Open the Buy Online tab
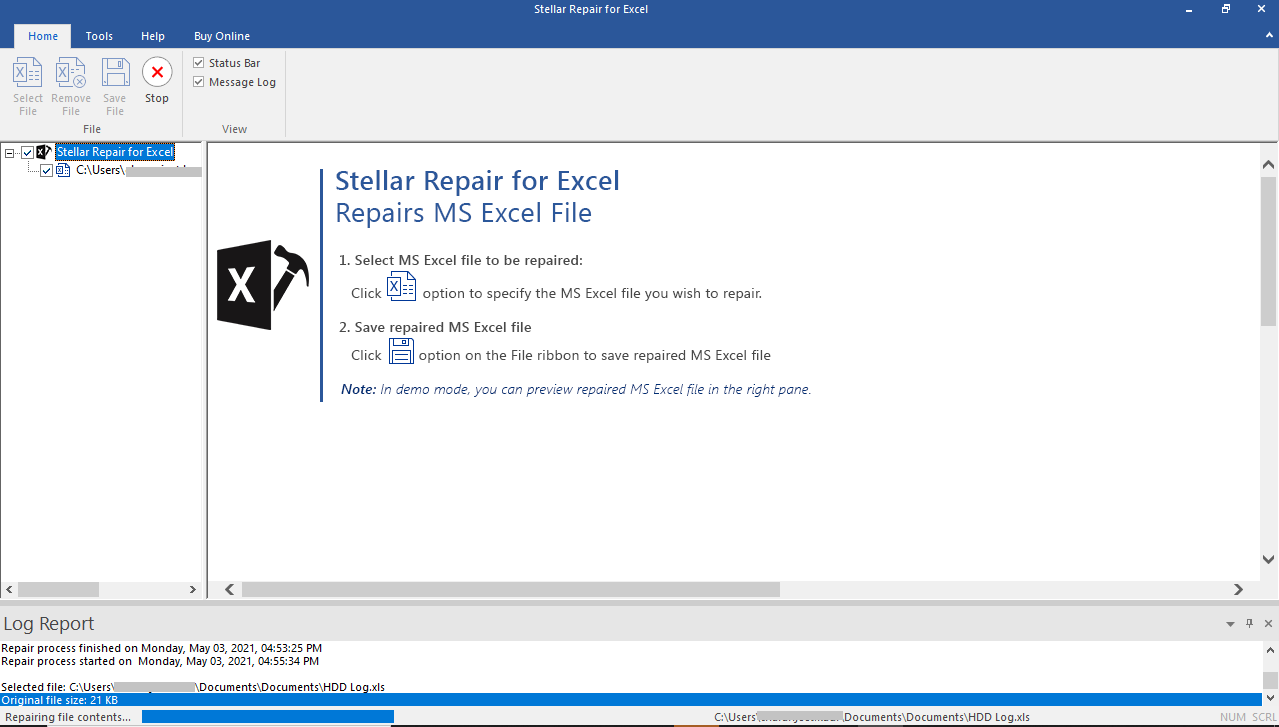This screenshot has height=727, width=1279. pos(222,36)
